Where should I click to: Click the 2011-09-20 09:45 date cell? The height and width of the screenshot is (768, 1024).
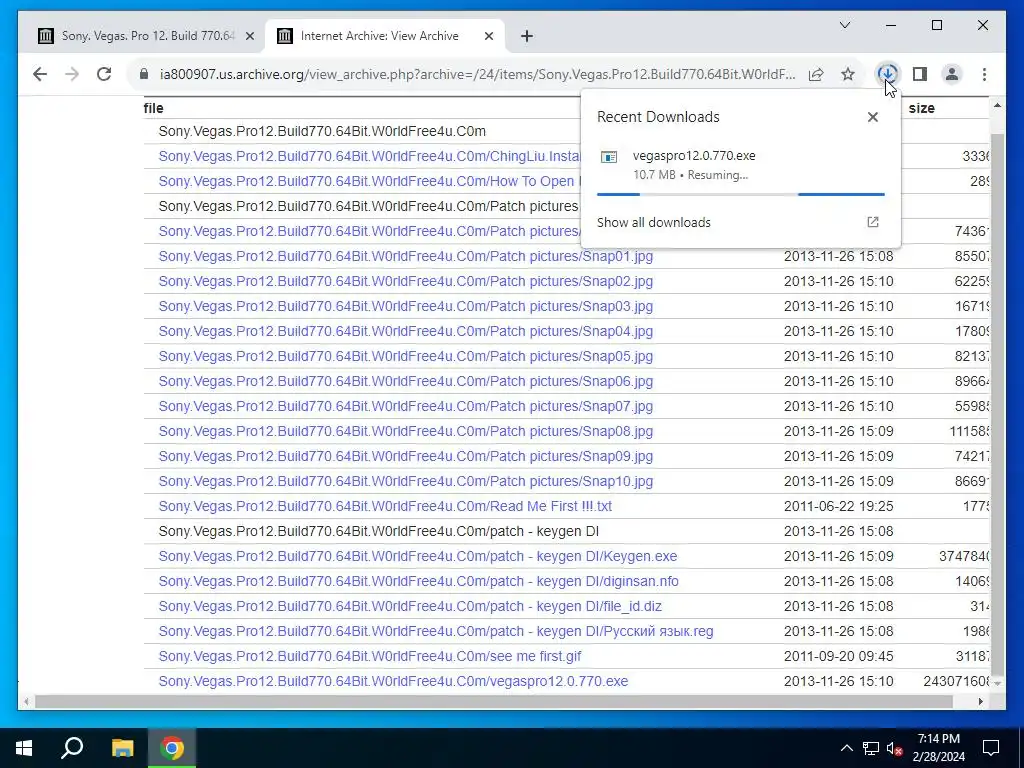tap(839, 656)
